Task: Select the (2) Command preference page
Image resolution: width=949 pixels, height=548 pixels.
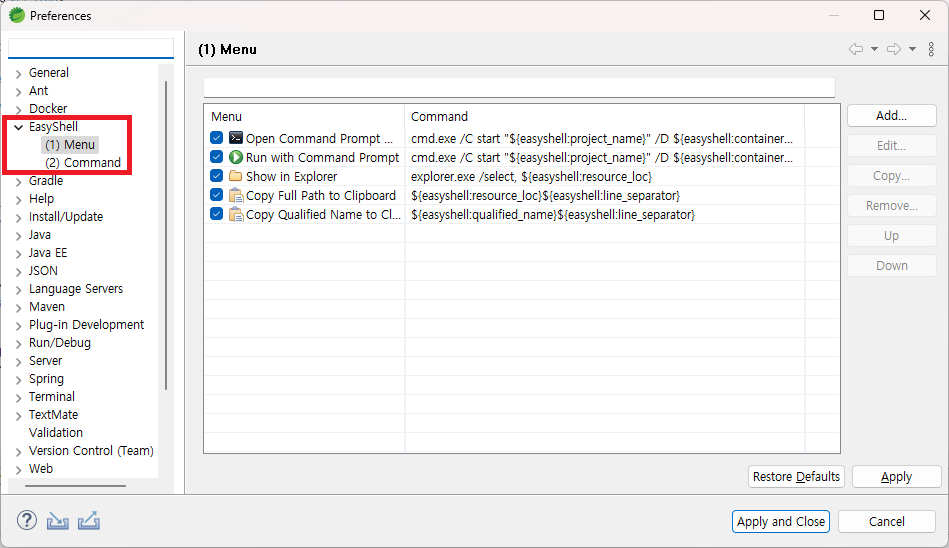Action: coord(83,162)
